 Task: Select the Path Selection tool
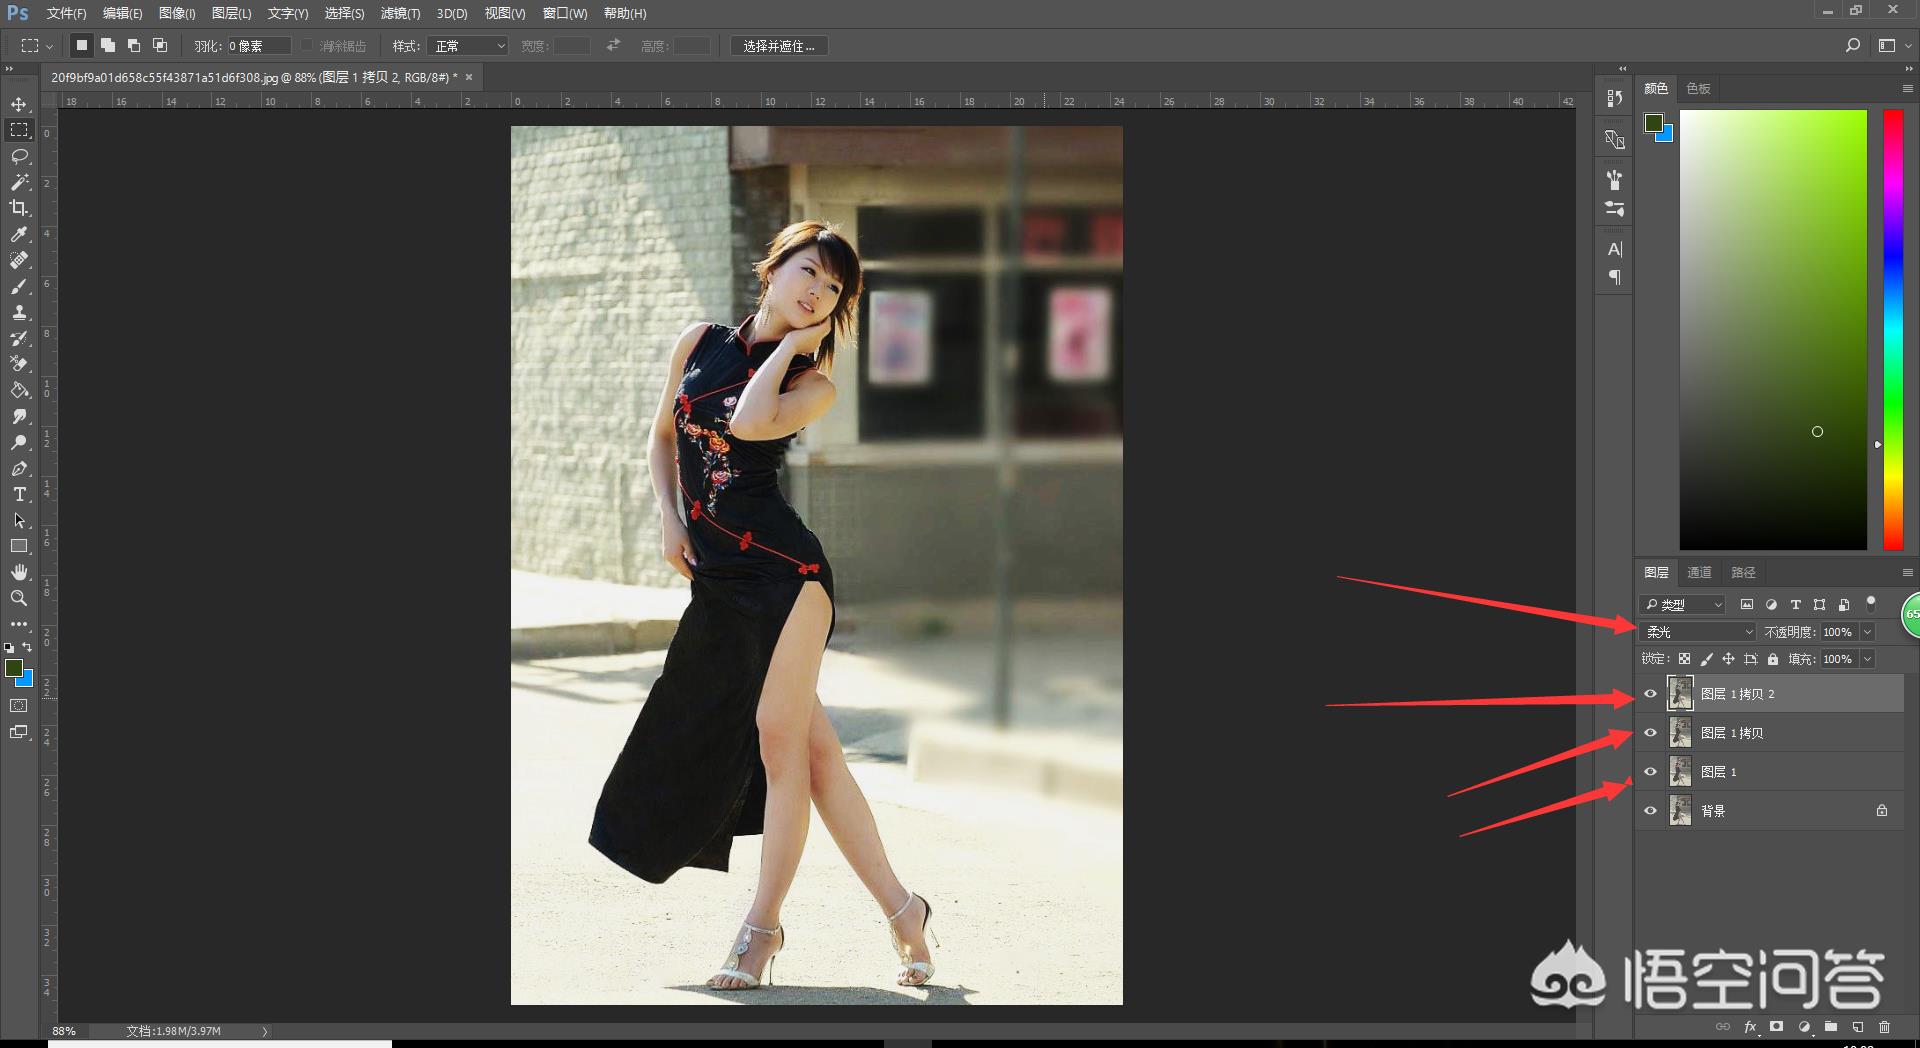pos(19,520)
